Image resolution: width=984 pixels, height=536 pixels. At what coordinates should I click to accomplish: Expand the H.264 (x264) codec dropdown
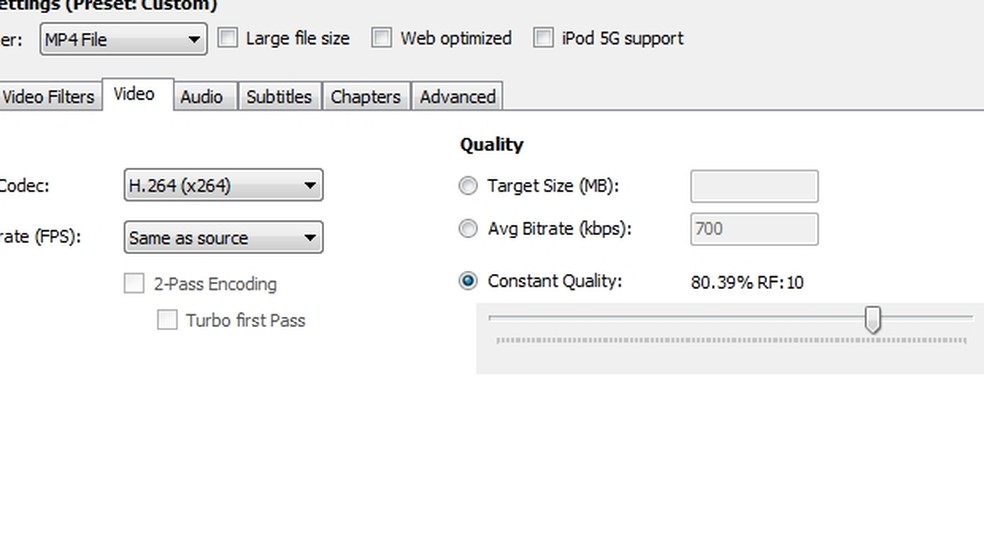[223, 185]
